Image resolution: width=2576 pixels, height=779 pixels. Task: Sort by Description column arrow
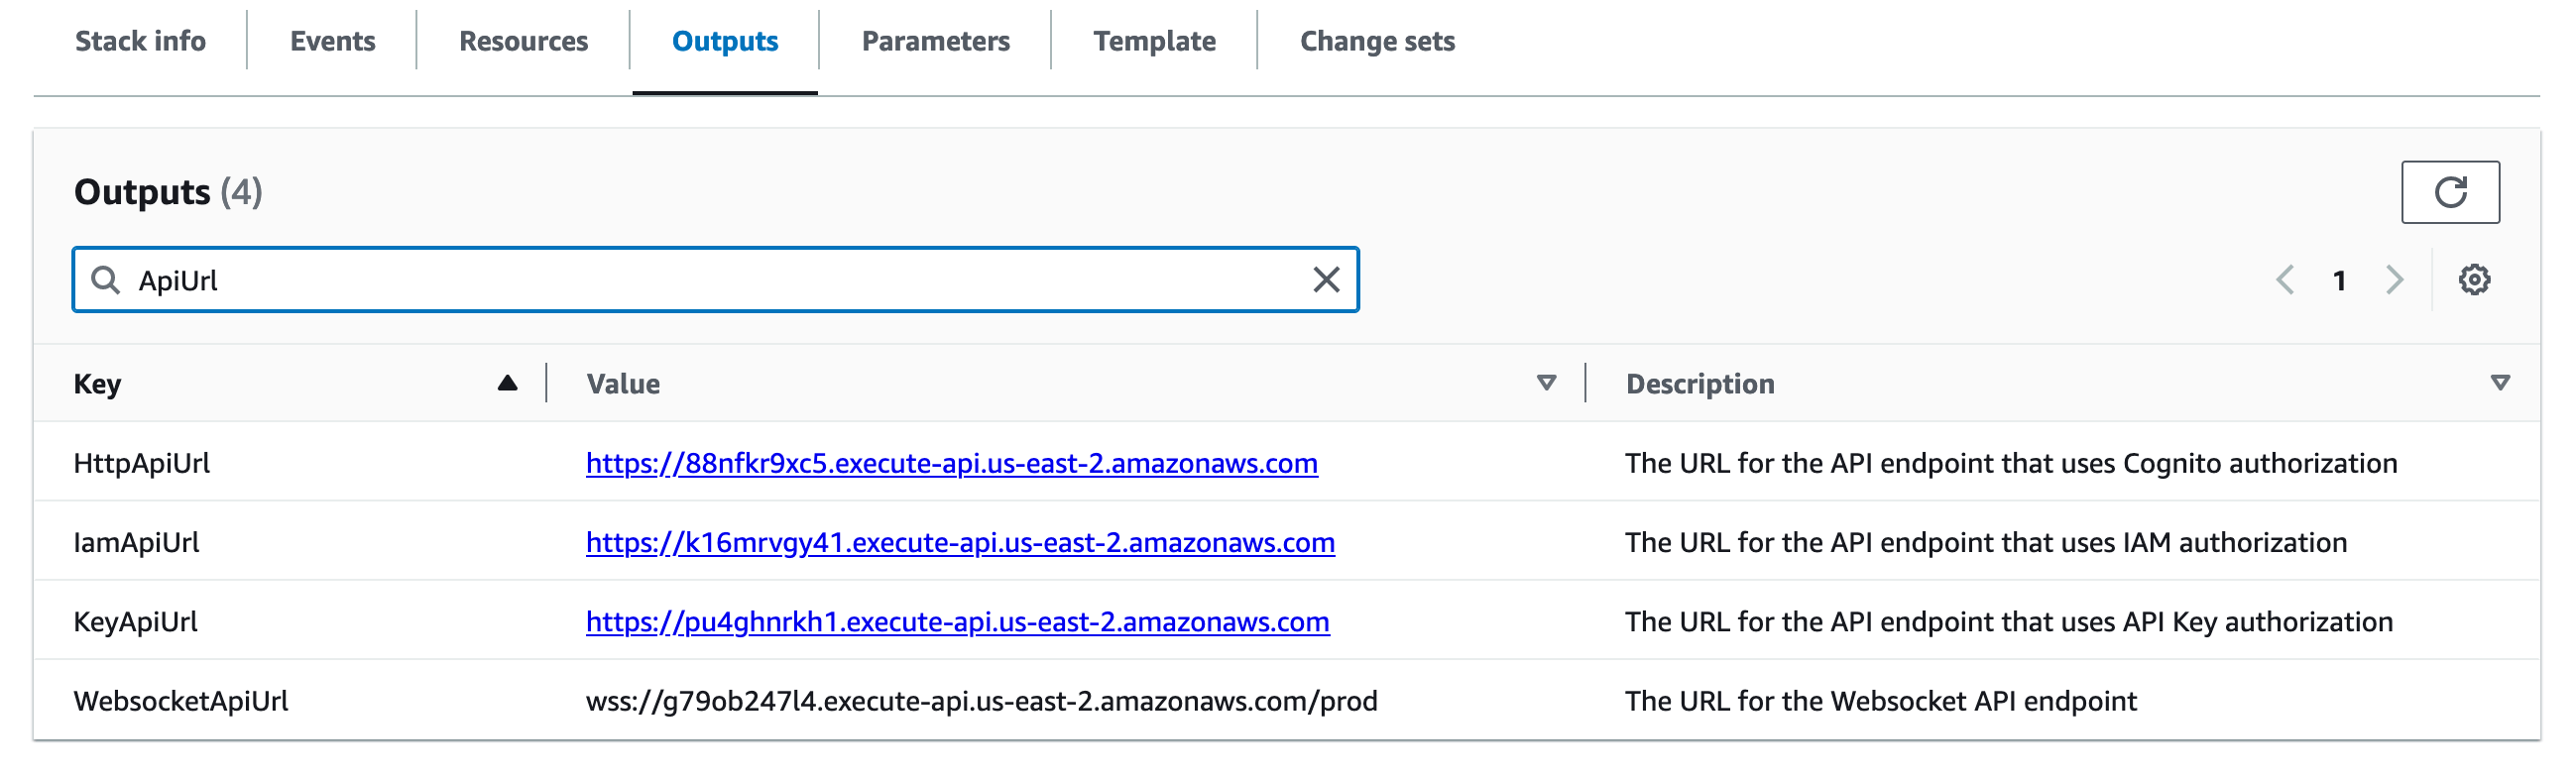[x=2500, y=383]
